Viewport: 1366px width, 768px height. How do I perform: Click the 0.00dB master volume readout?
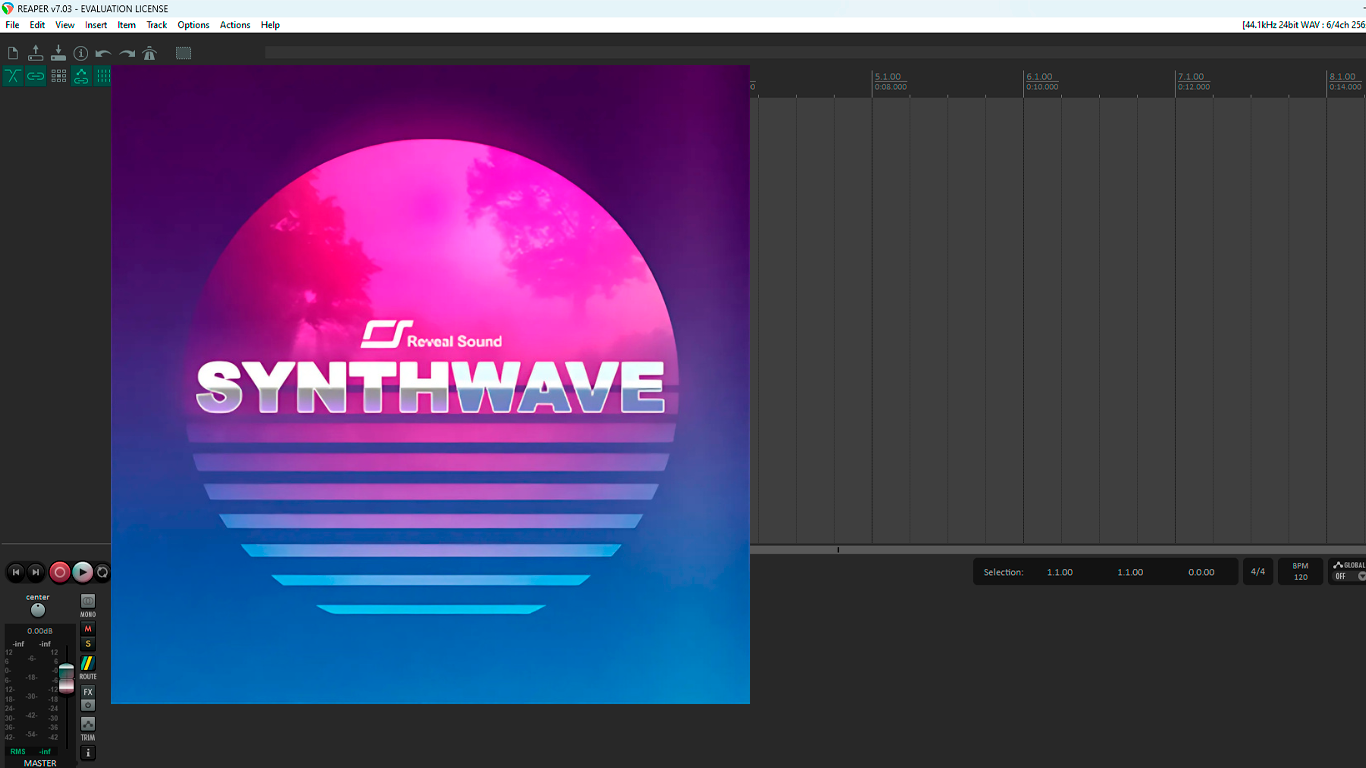(x=40, y=631)
